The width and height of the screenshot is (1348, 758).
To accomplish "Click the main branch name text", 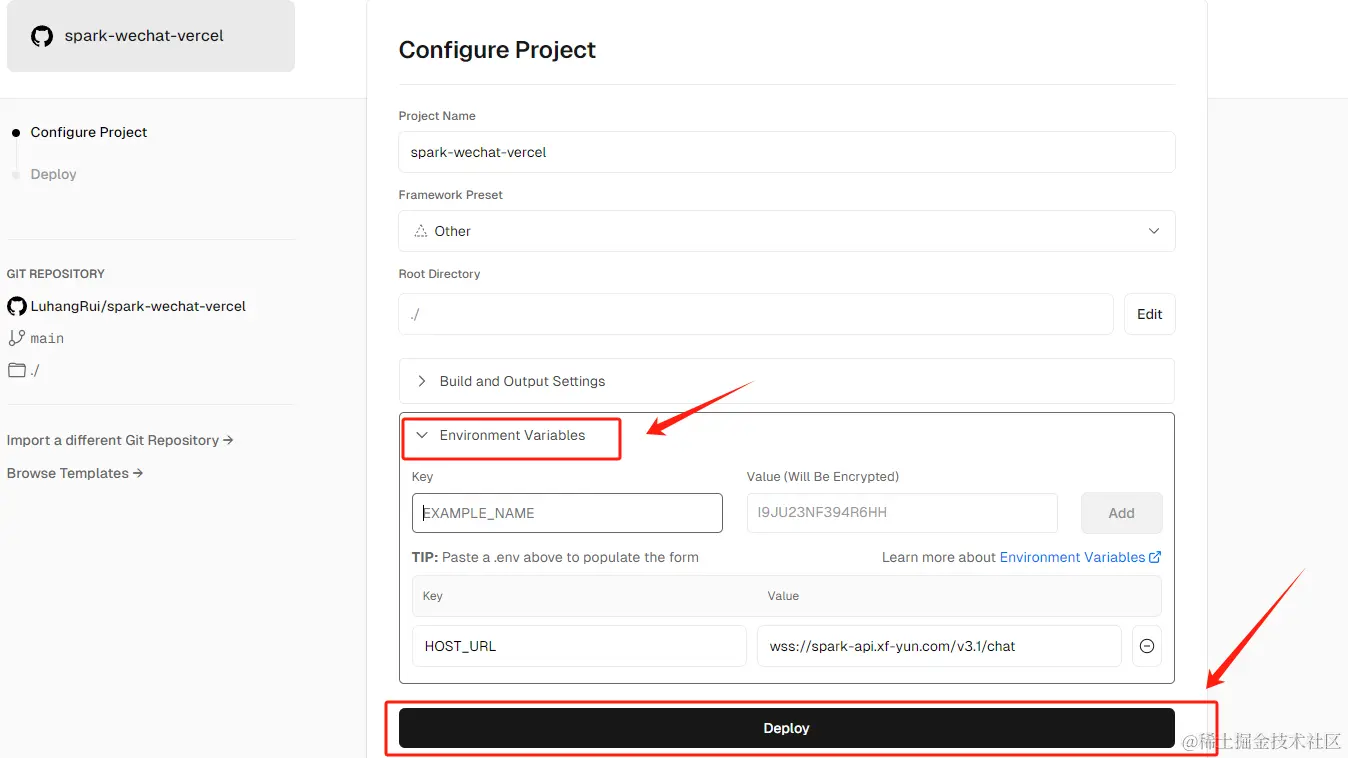I will pos(47,338).
